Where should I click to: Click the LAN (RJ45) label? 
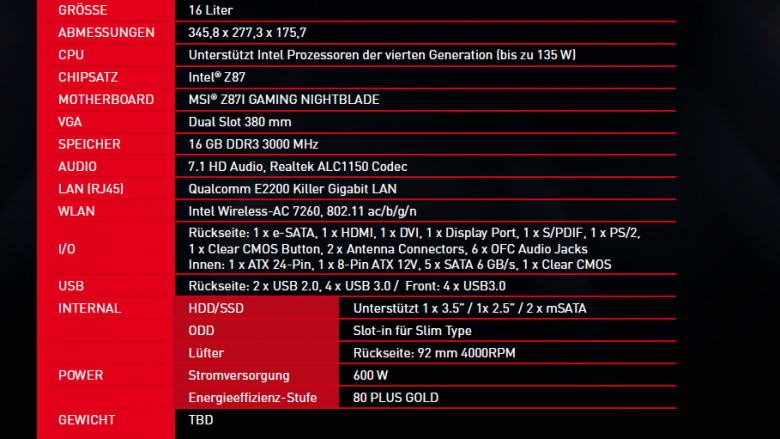(x=91, y=189)
